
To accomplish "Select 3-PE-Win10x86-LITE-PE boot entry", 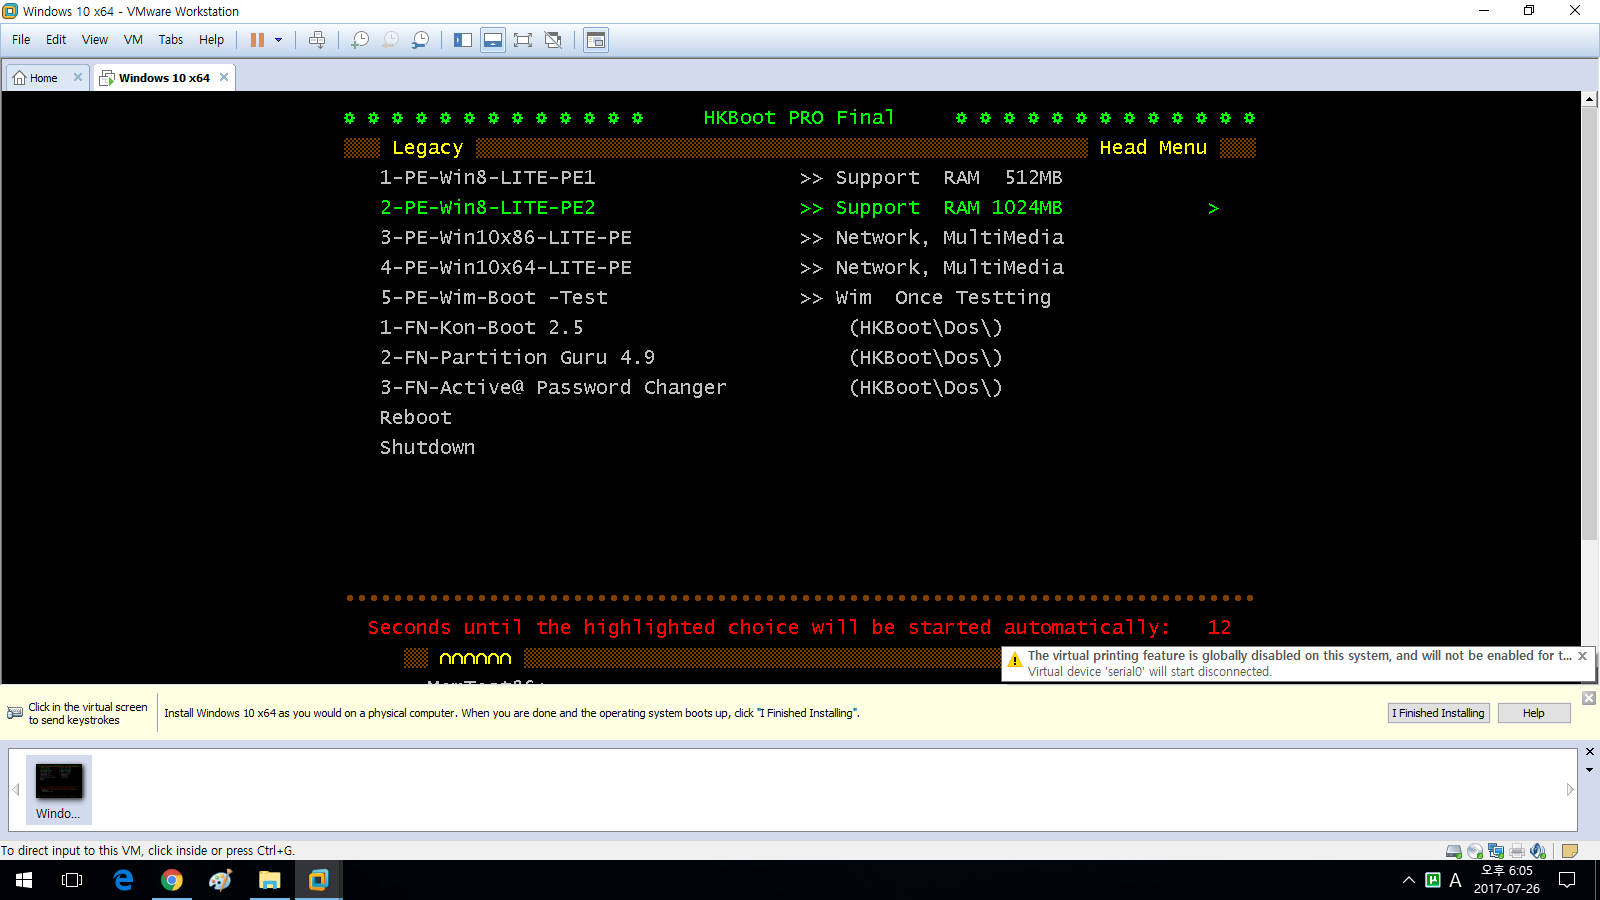I will pyautogui.click(x=506, y=238).
